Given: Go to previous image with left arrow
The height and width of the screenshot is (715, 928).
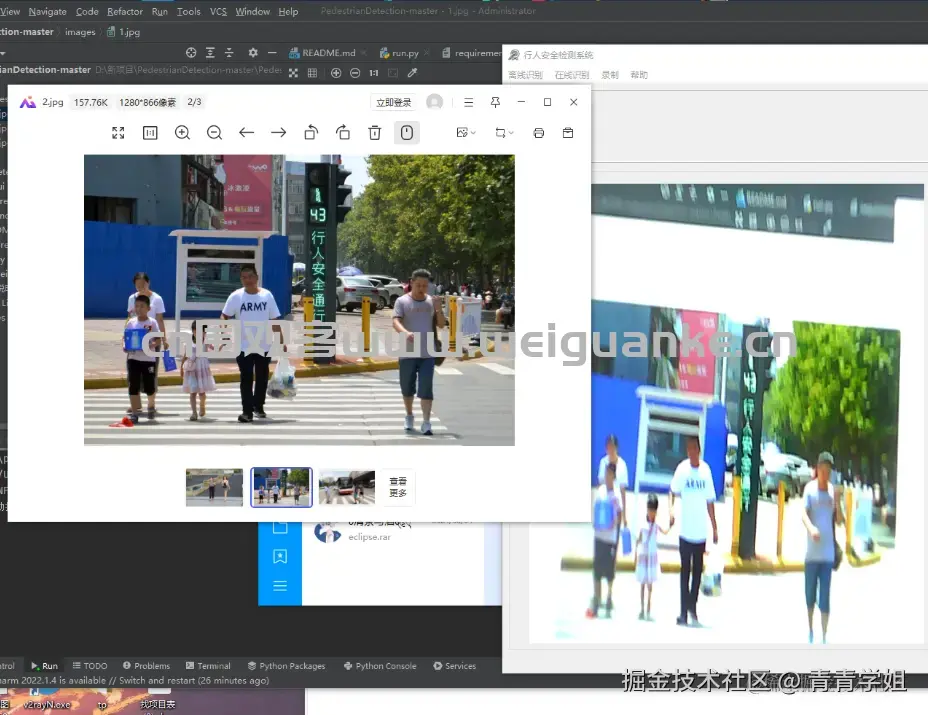Looking at the screenshot, I should pos(246,133).
